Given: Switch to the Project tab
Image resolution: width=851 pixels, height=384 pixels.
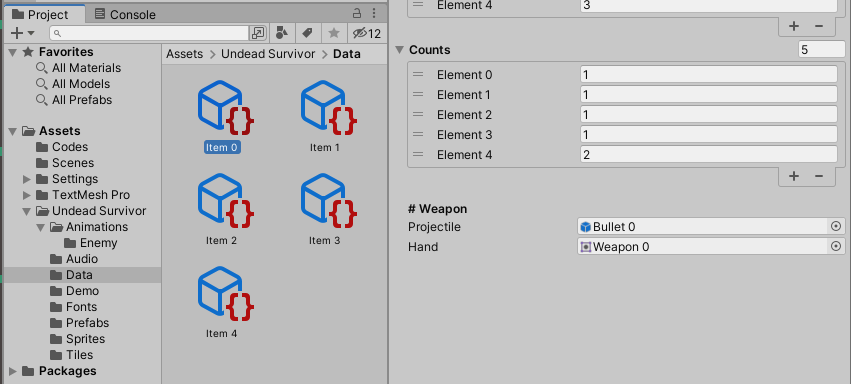Looking at the screenshot, I should (x=41, y=15).
